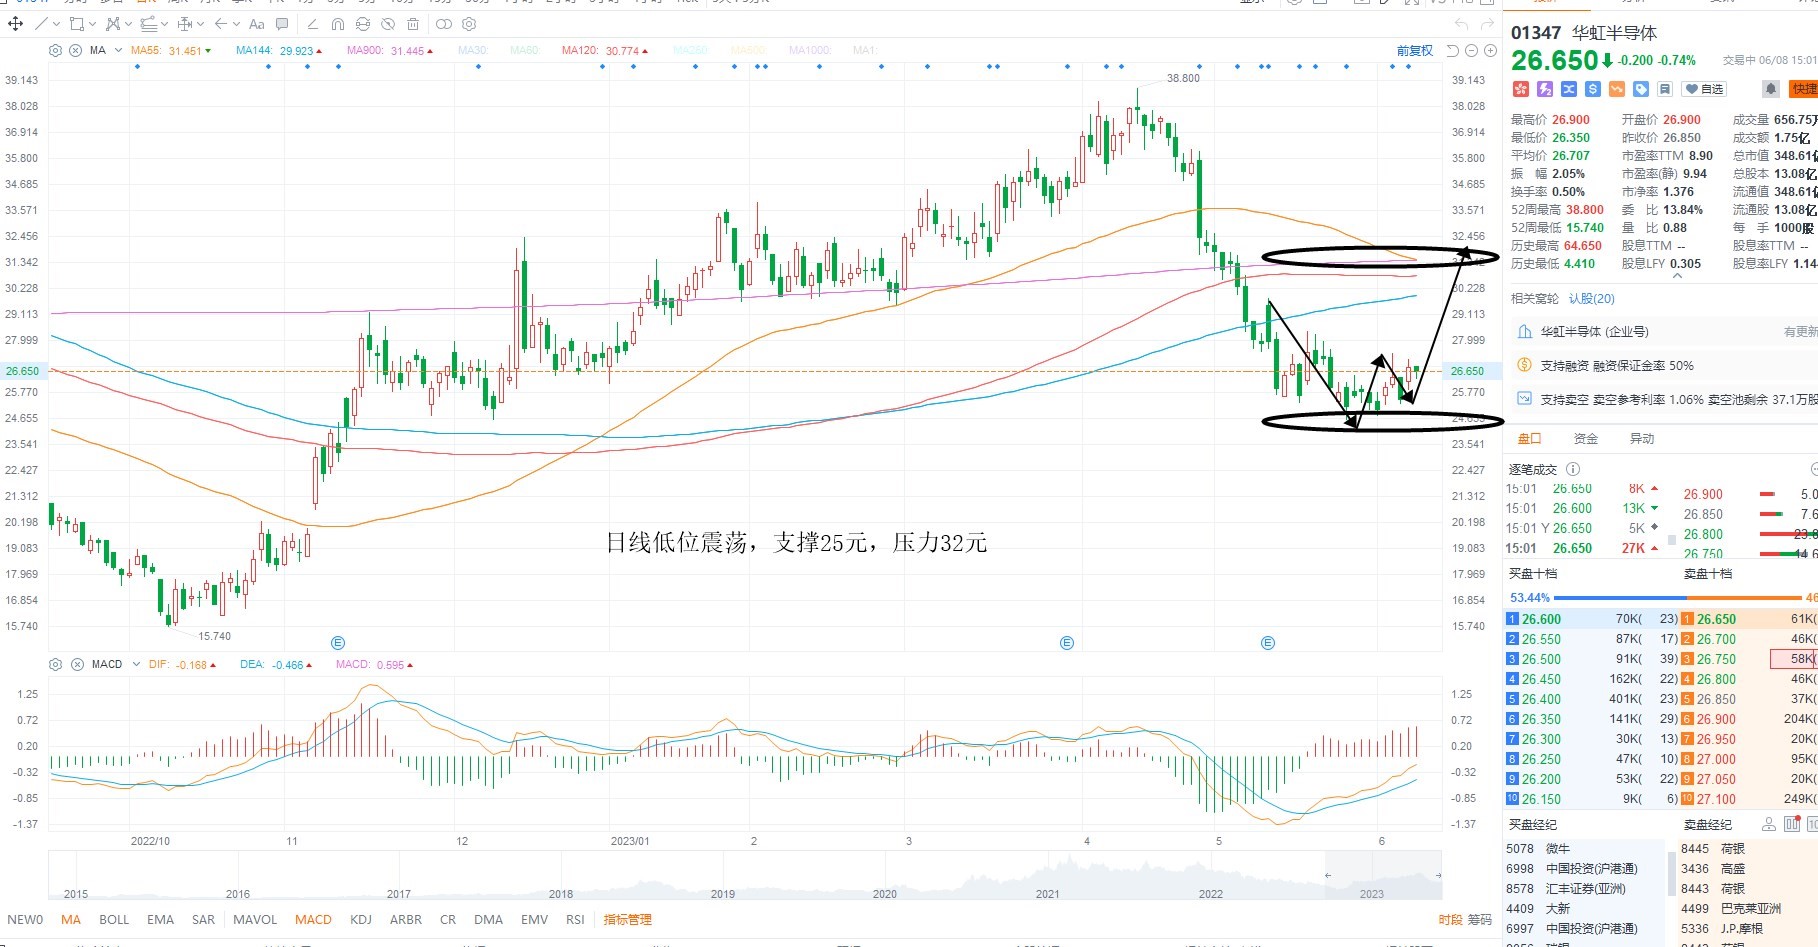Click the earnings E marker near March
The width and height of the screenshot is (1818, 947).
[x=1067, y=643]
